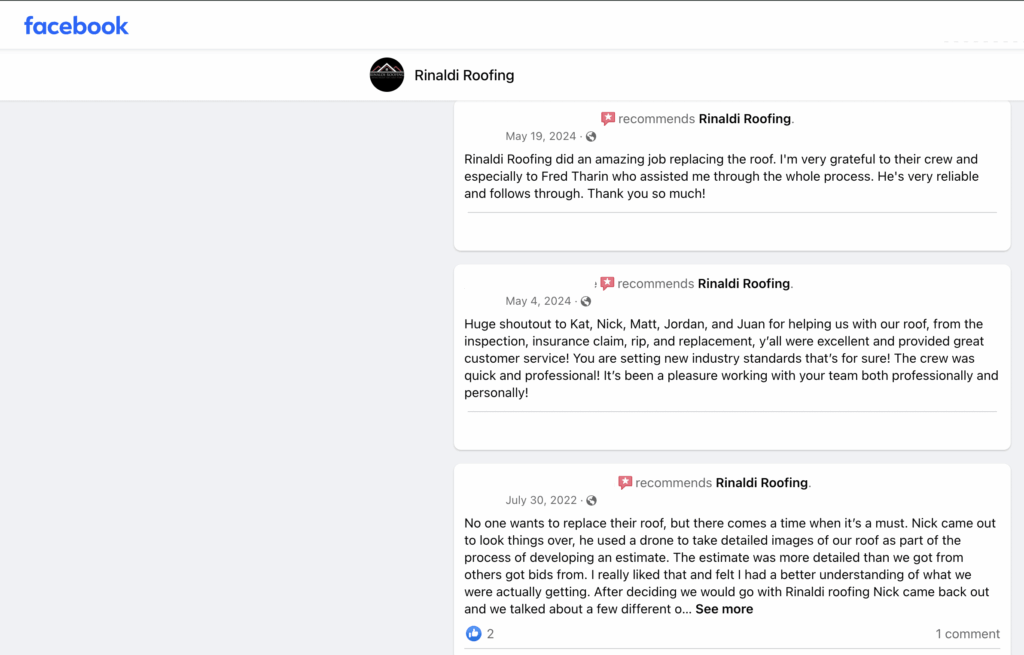Open the Rinaldi Roofing profile picture

click(386, 75)
